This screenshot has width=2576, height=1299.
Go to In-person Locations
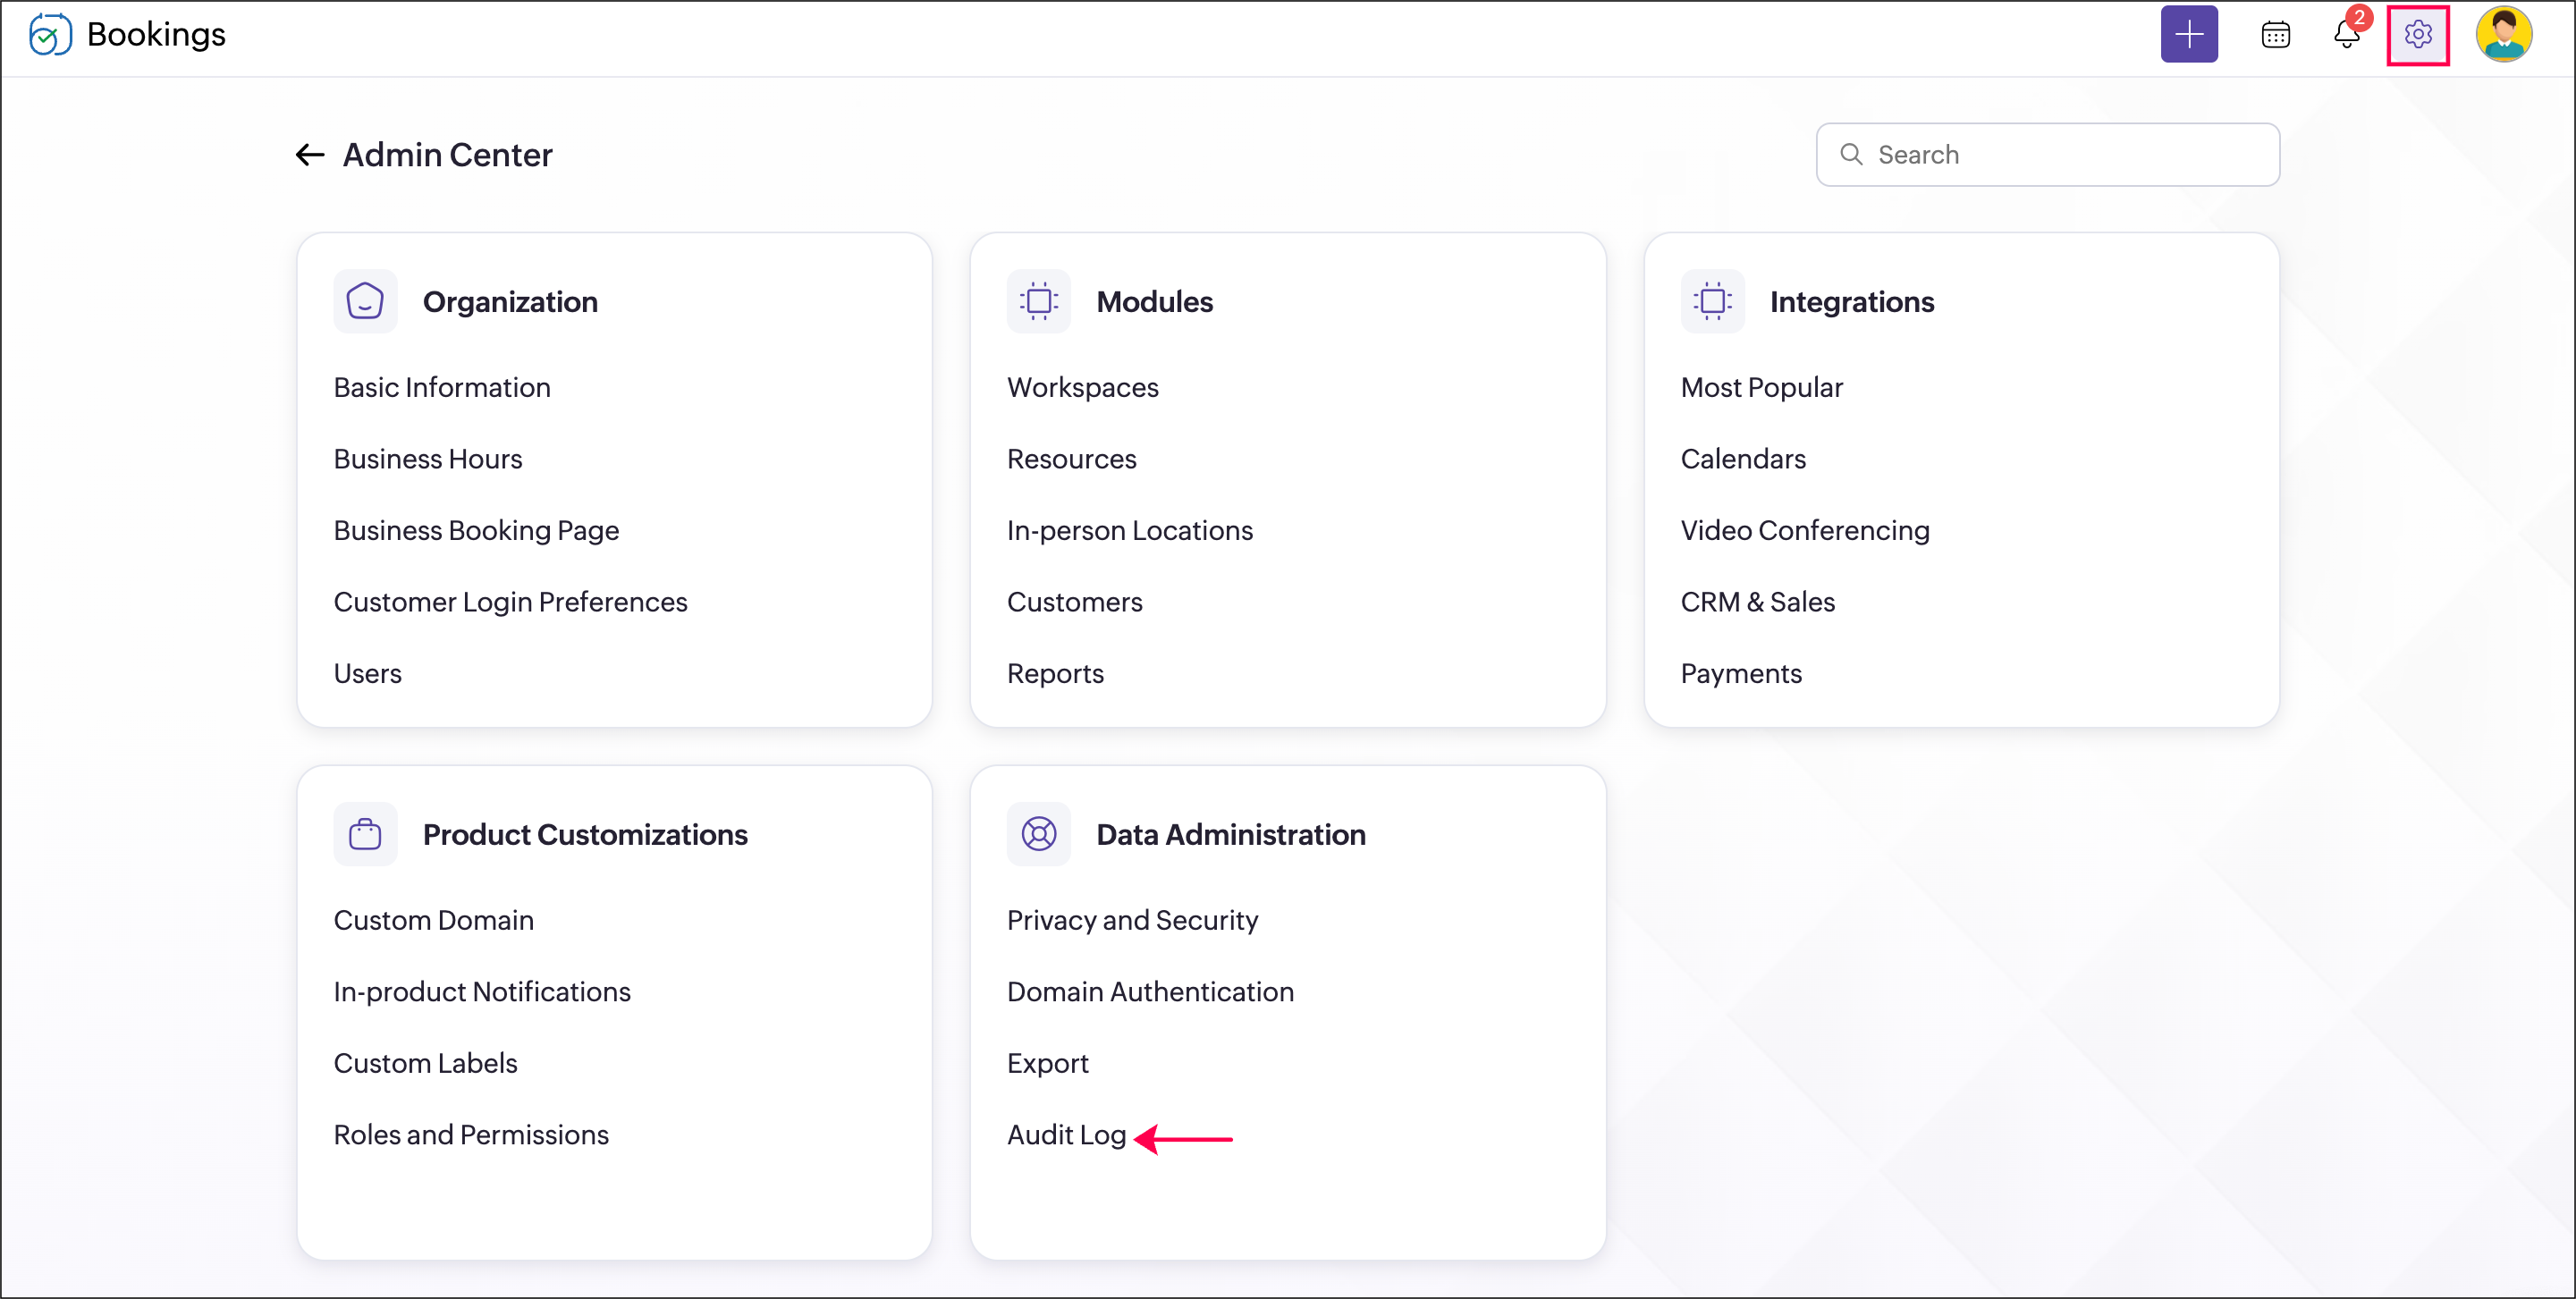(x=1129, y=531)
